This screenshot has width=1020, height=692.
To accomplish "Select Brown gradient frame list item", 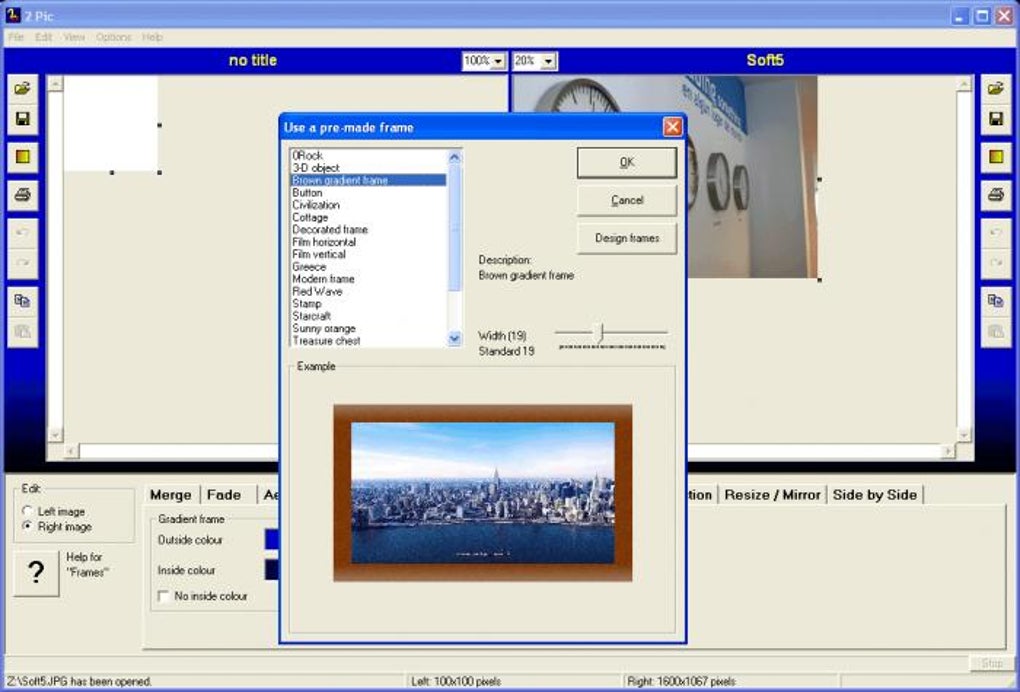I will [x=368, y=180].
